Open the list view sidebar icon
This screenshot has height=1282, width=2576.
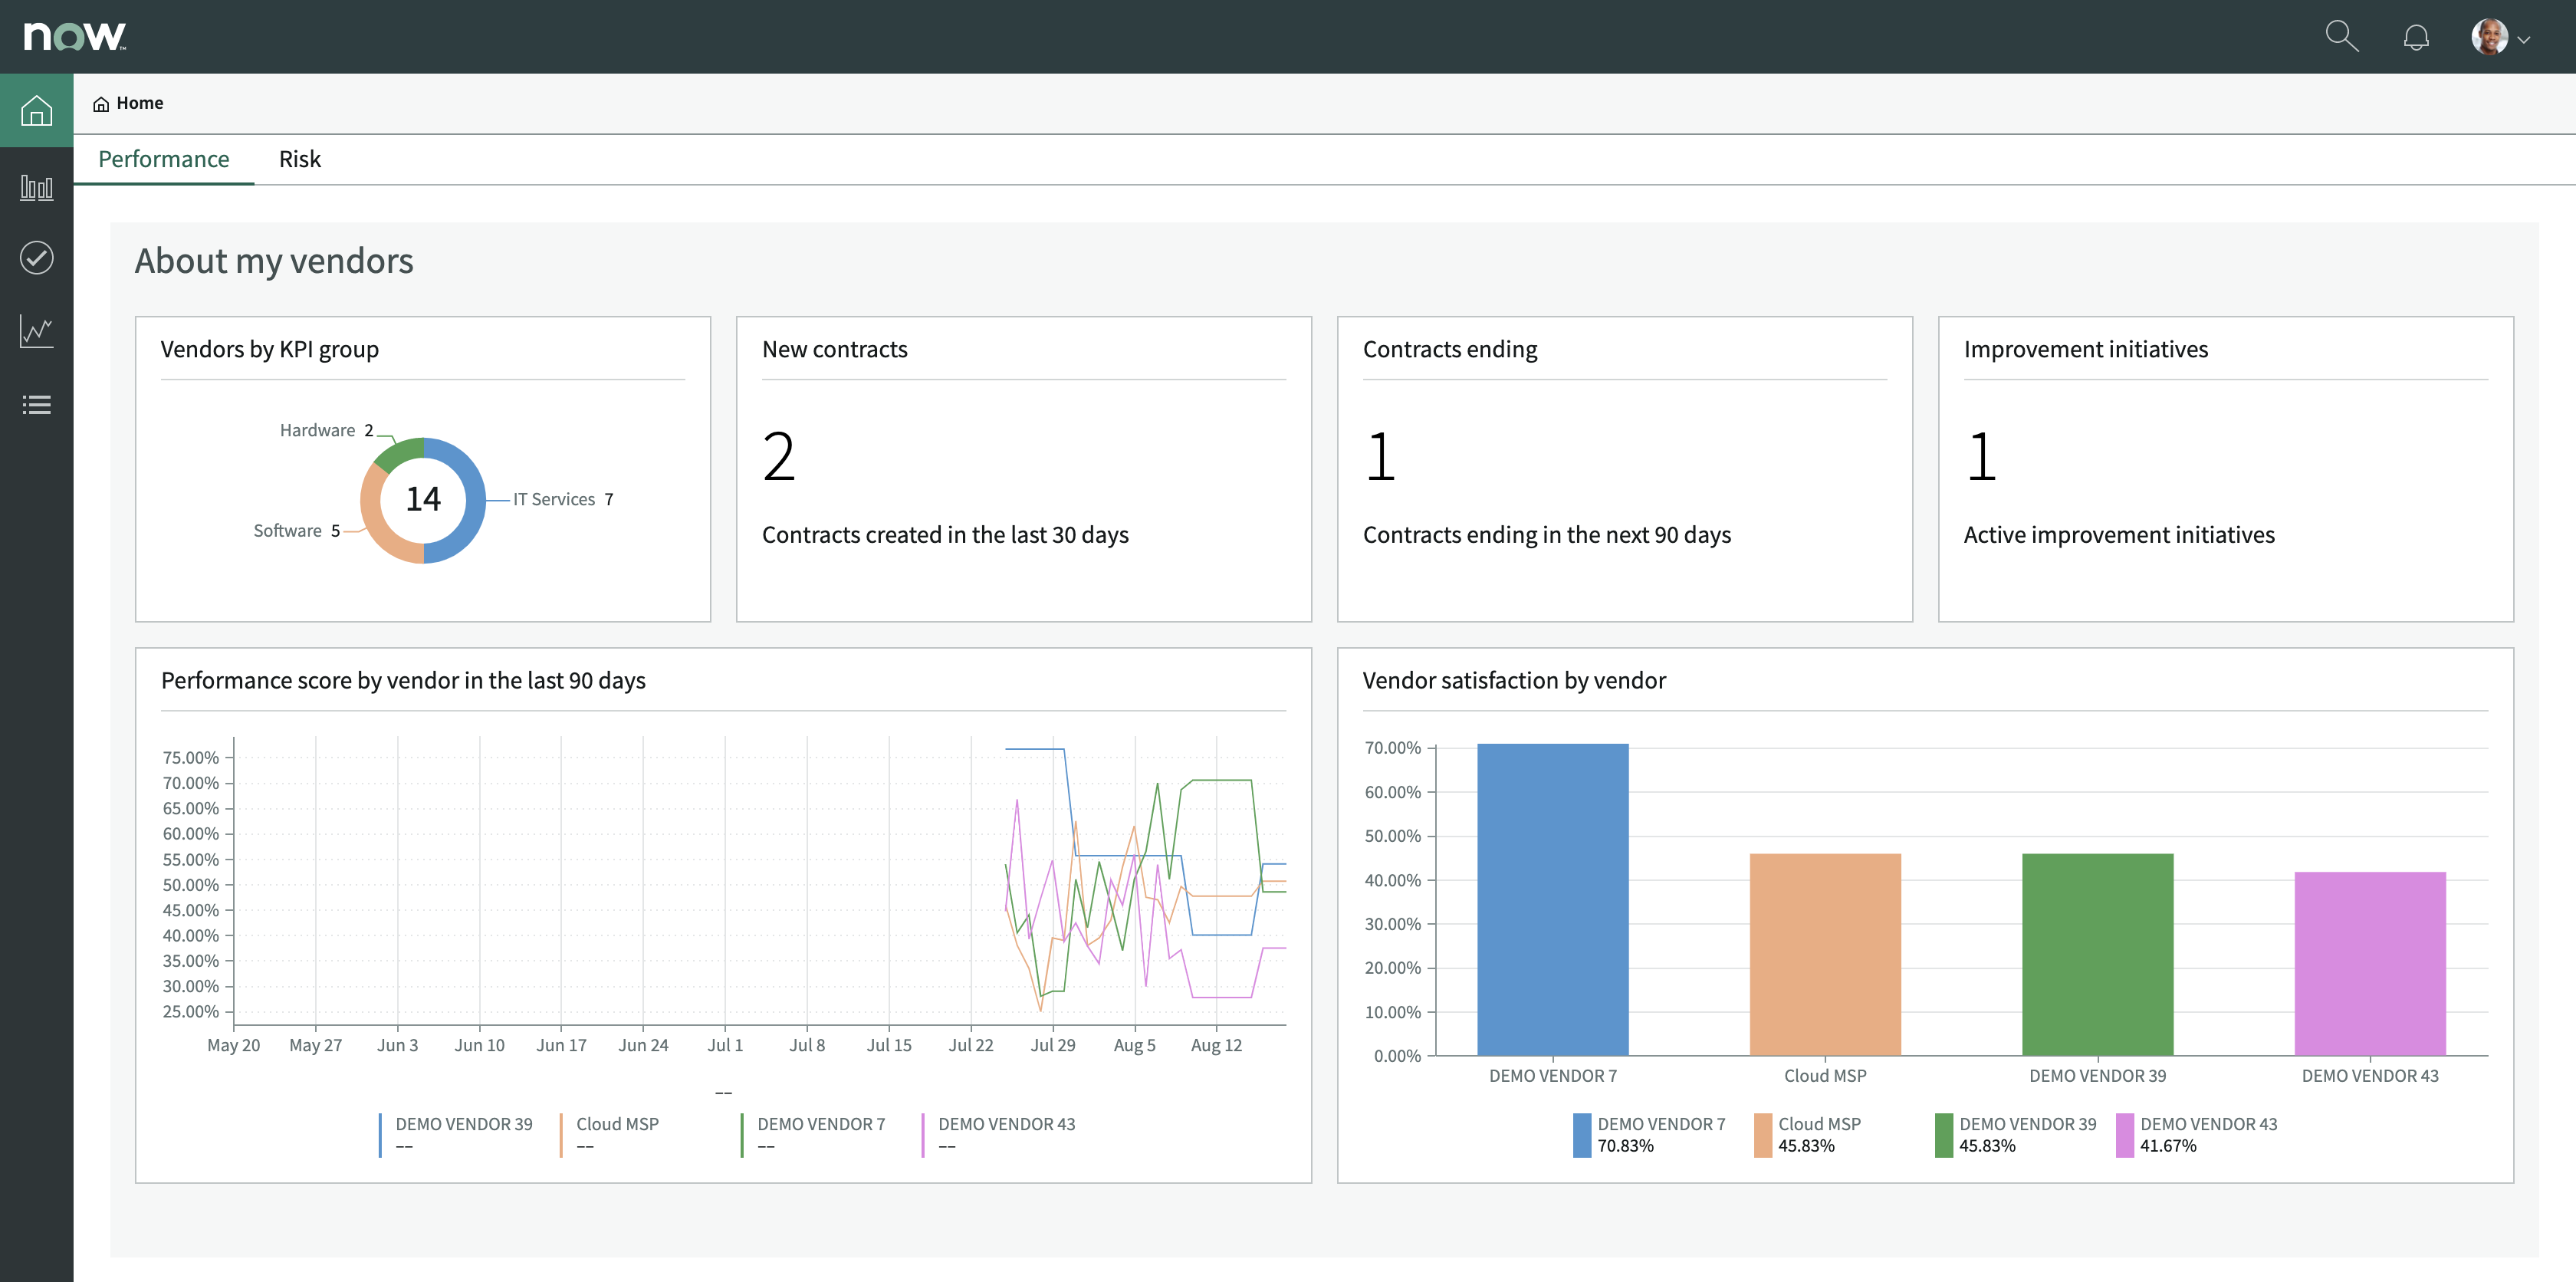(36, 405)
